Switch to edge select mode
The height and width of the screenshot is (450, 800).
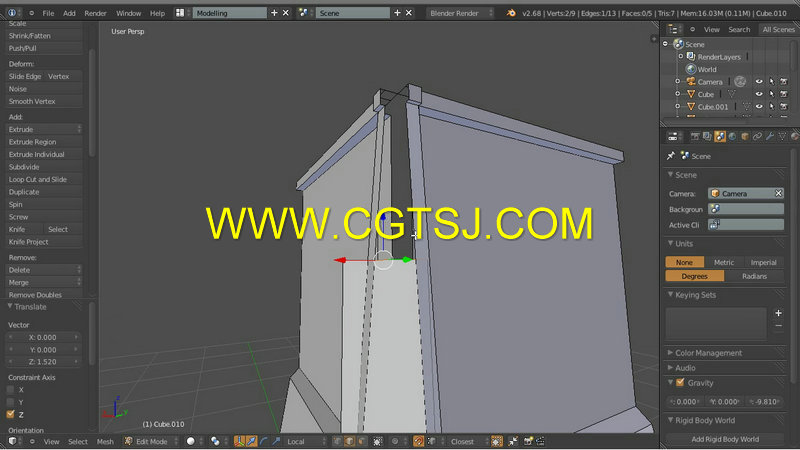(349, 441)
